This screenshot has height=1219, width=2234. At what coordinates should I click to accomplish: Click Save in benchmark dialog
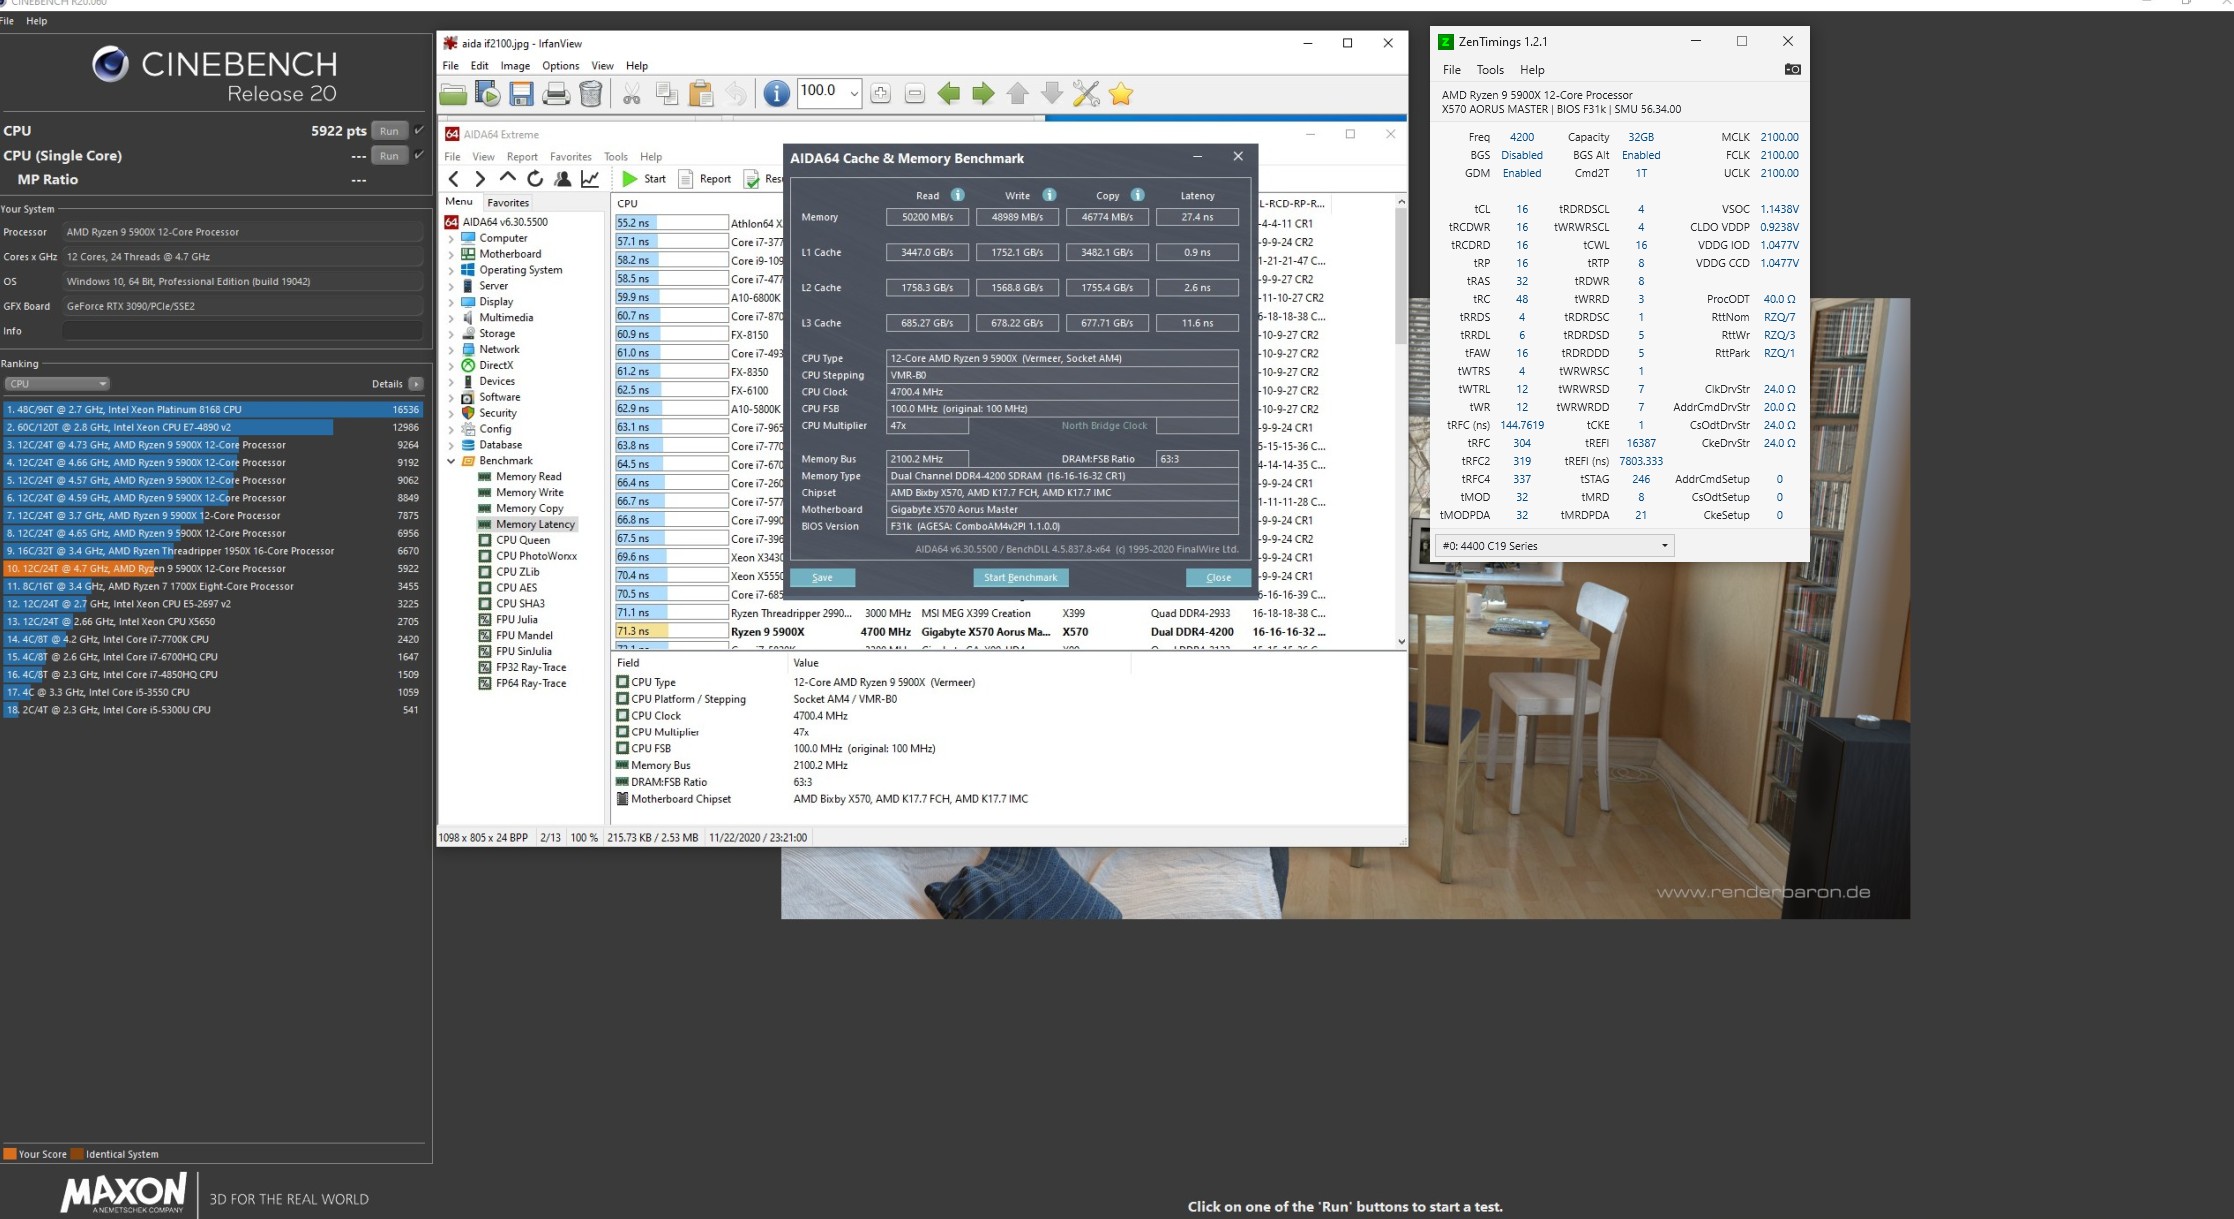pyautogui.click(x=822, y=577)
